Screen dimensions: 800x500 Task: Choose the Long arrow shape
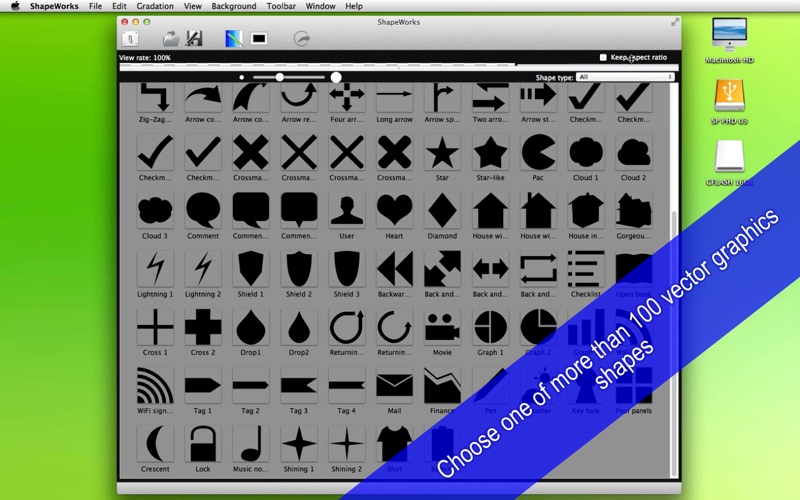pyautogui.click(x=394, y=98)
